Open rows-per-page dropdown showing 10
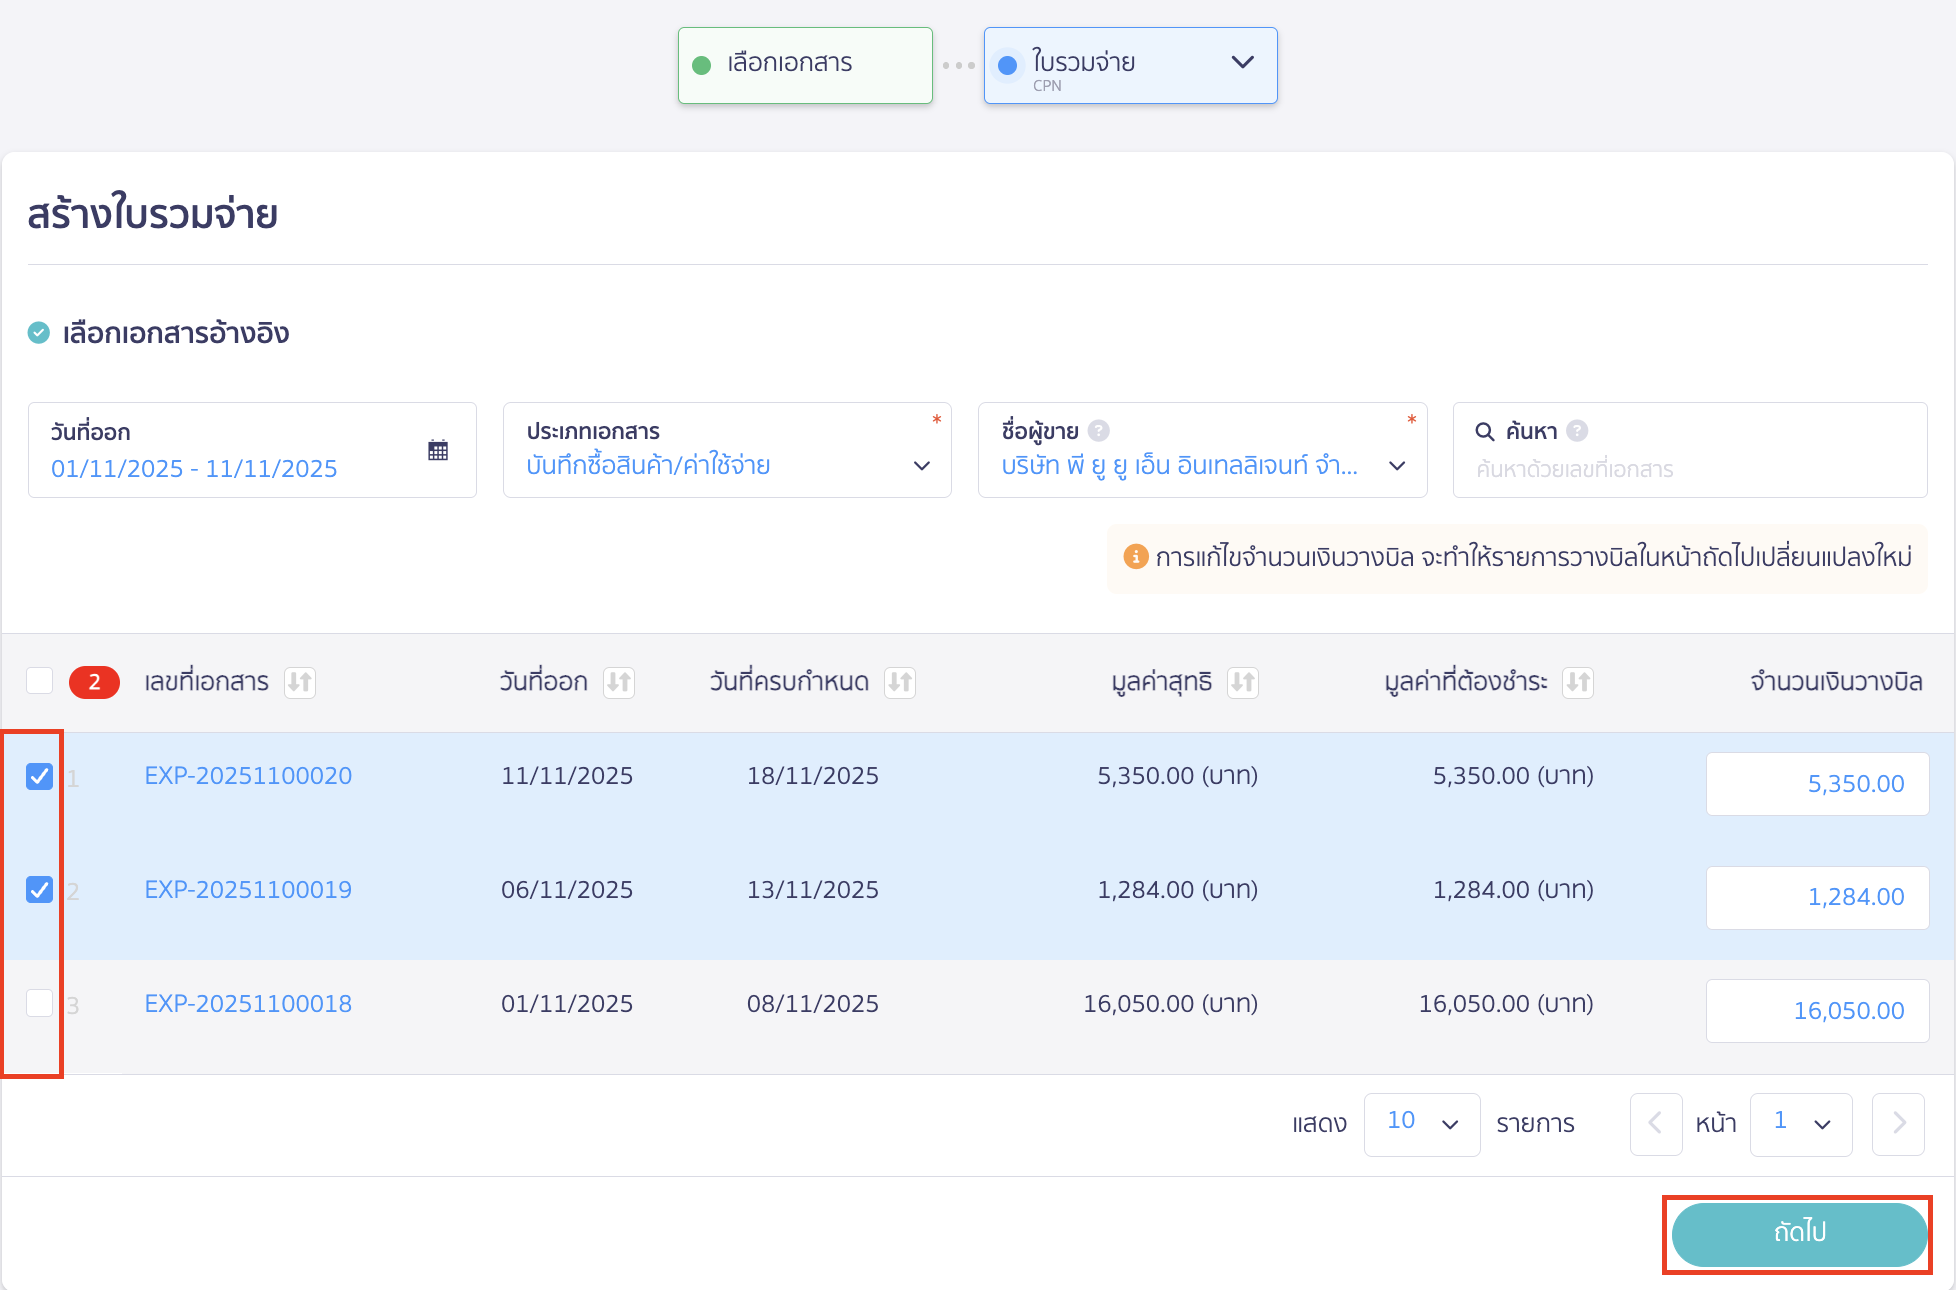 tap(1421, 1124)
